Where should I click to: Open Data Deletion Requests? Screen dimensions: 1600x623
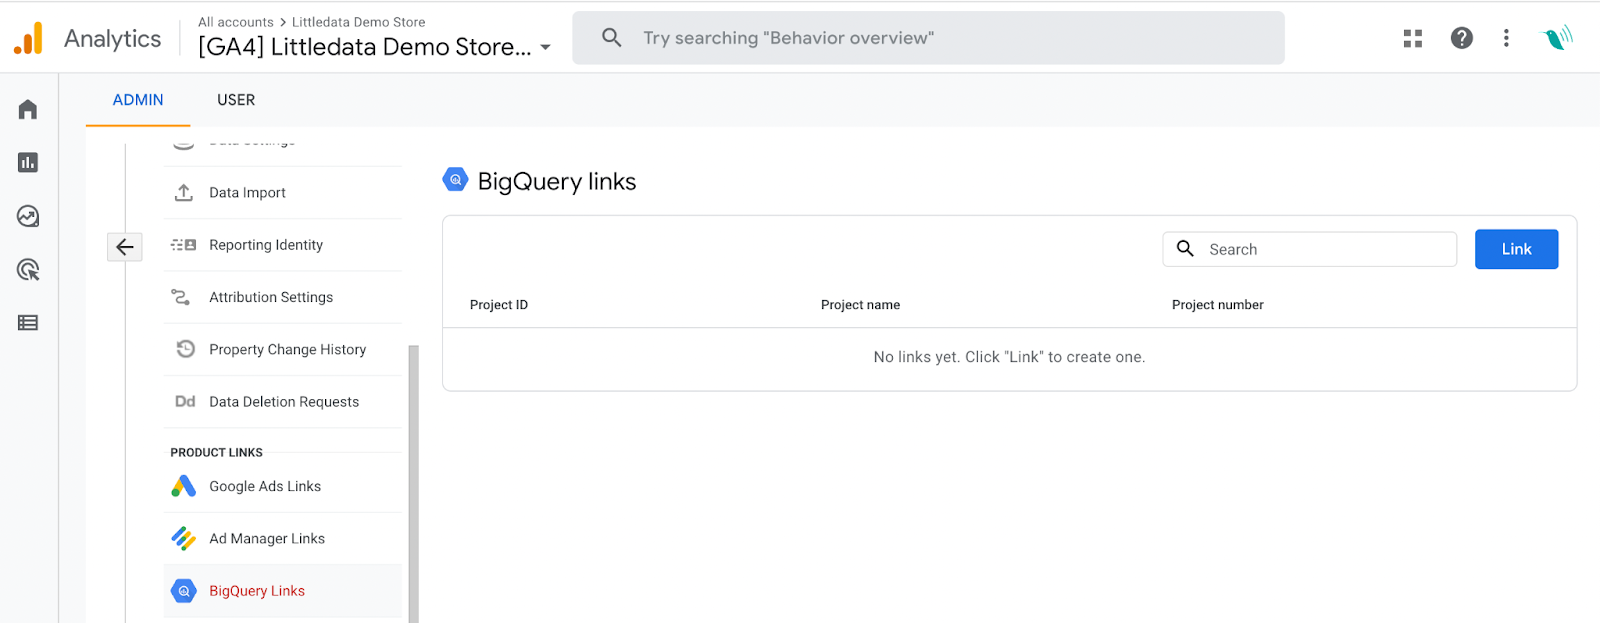click(x=283, y=401)
